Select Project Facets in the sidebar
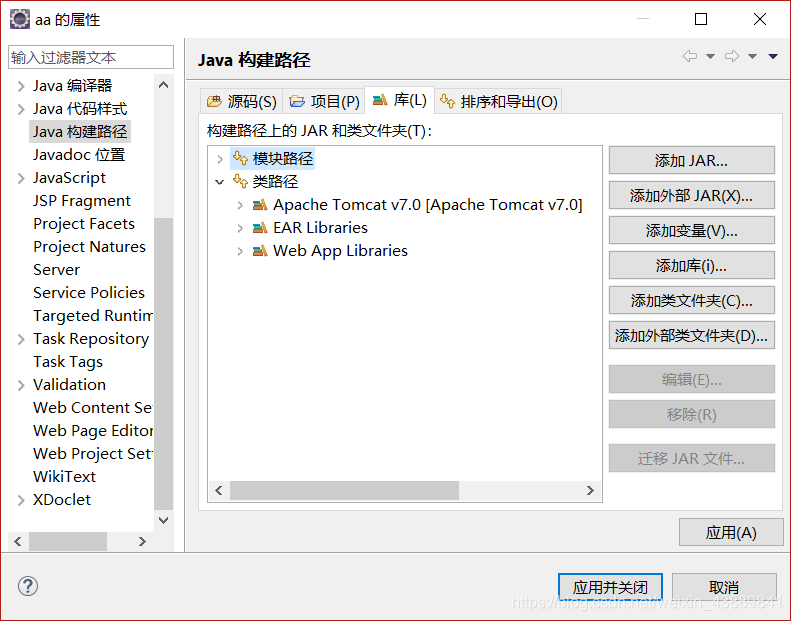The height and width of the screenshot is (621, 791). [x=84, y=223]
